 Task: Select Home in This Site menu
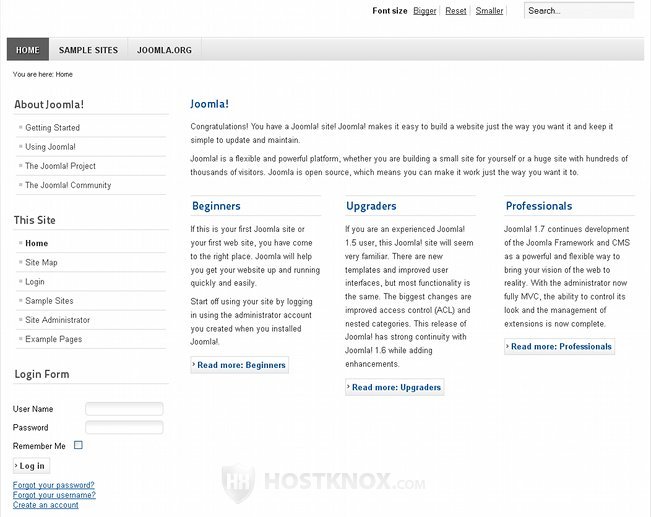(37, 243)
